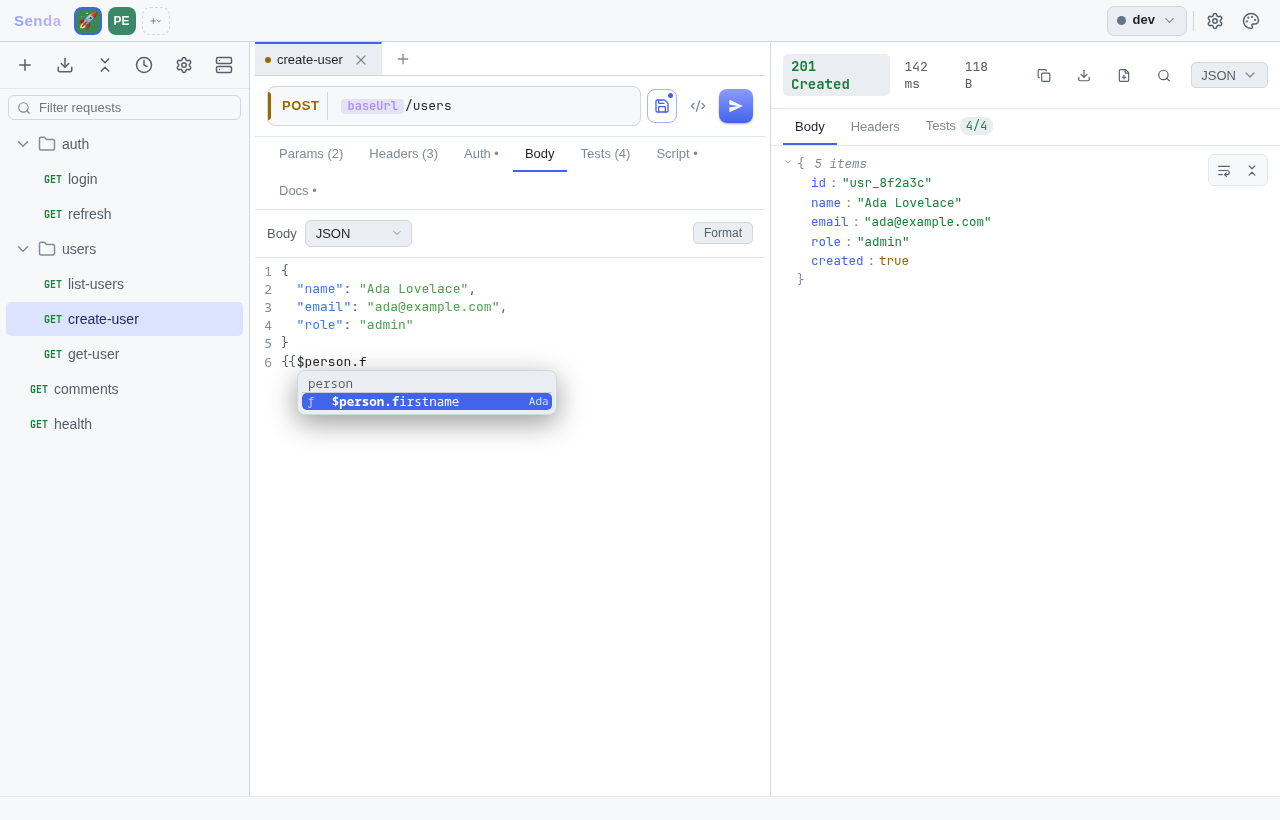Open the server/environments icon in sidebar
The height and width of the screenshot is (820, 1280).
point(224,65)
